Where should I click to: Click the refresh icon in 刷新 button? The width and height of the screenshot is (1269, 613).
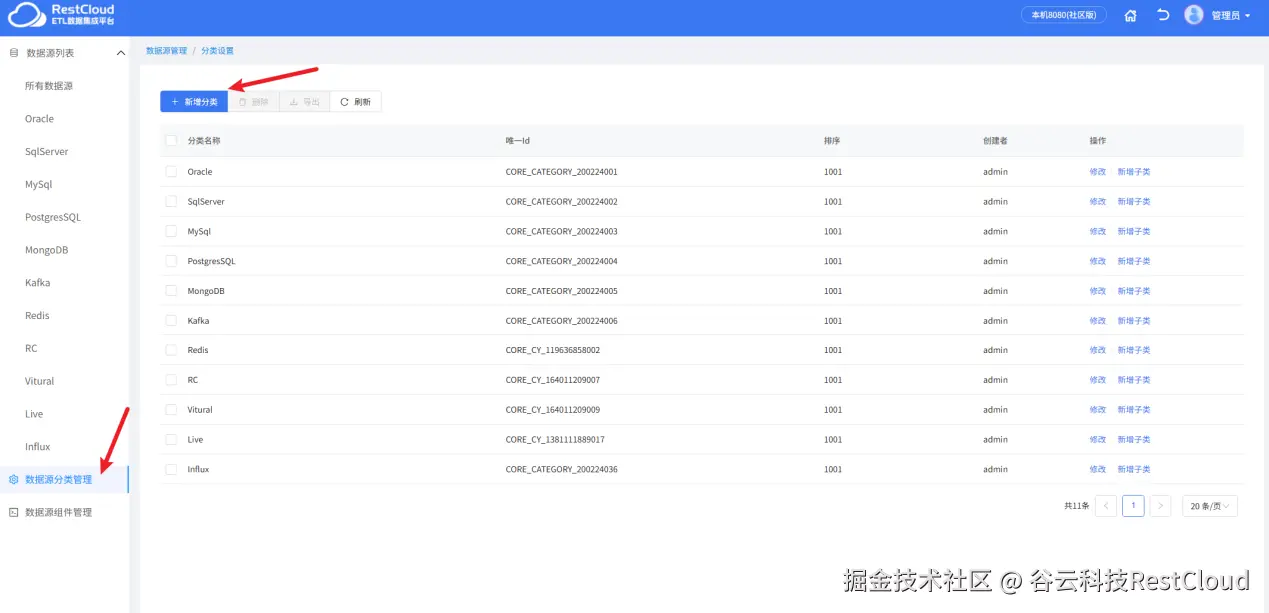pyautogui.click(x=344, y=102)
